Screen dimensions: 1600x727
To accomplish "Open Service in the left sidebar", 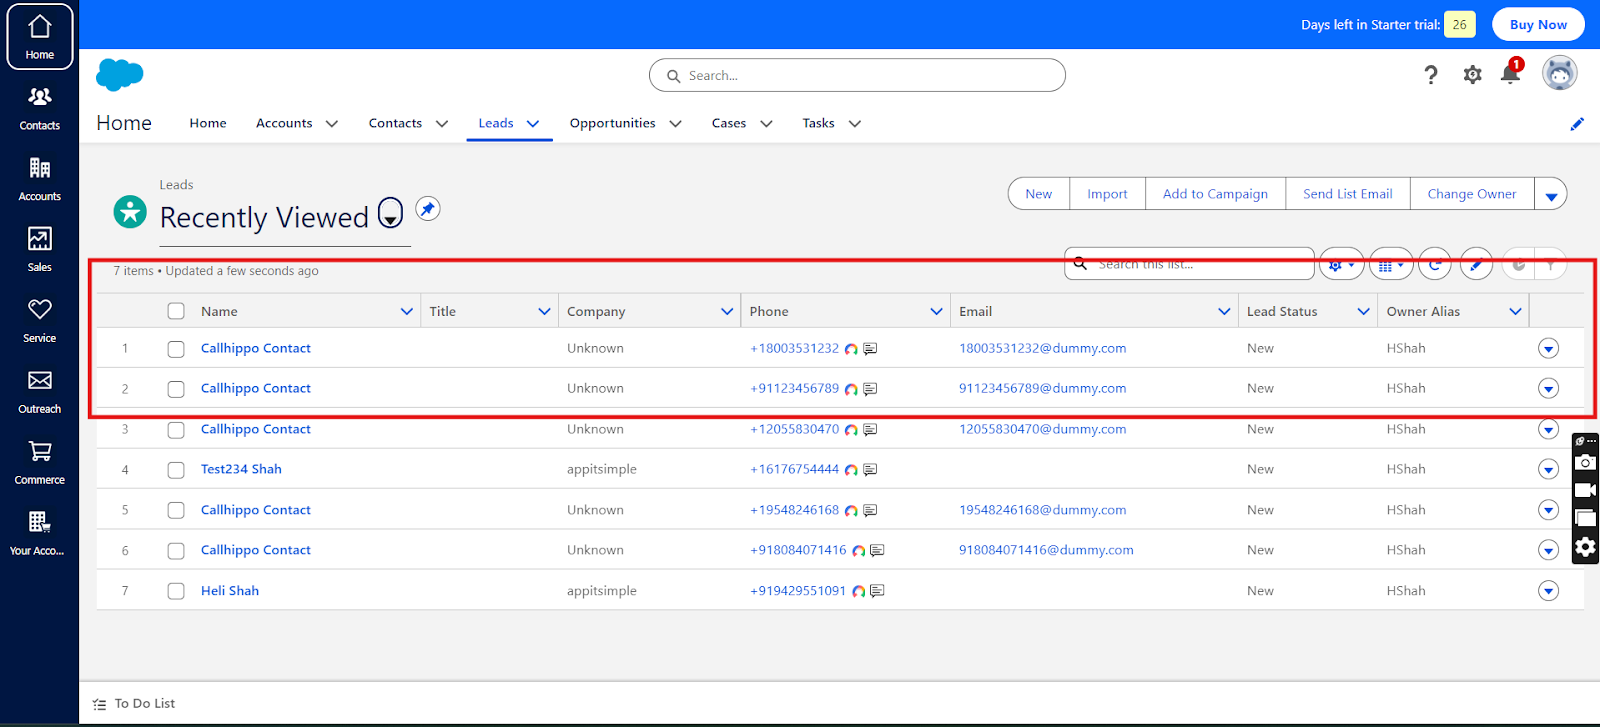I will [x=40, y=321].
